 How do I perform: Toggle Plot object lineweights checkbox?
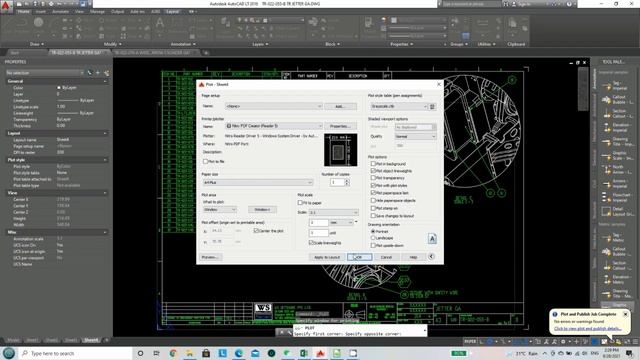[x=373, y=171]
